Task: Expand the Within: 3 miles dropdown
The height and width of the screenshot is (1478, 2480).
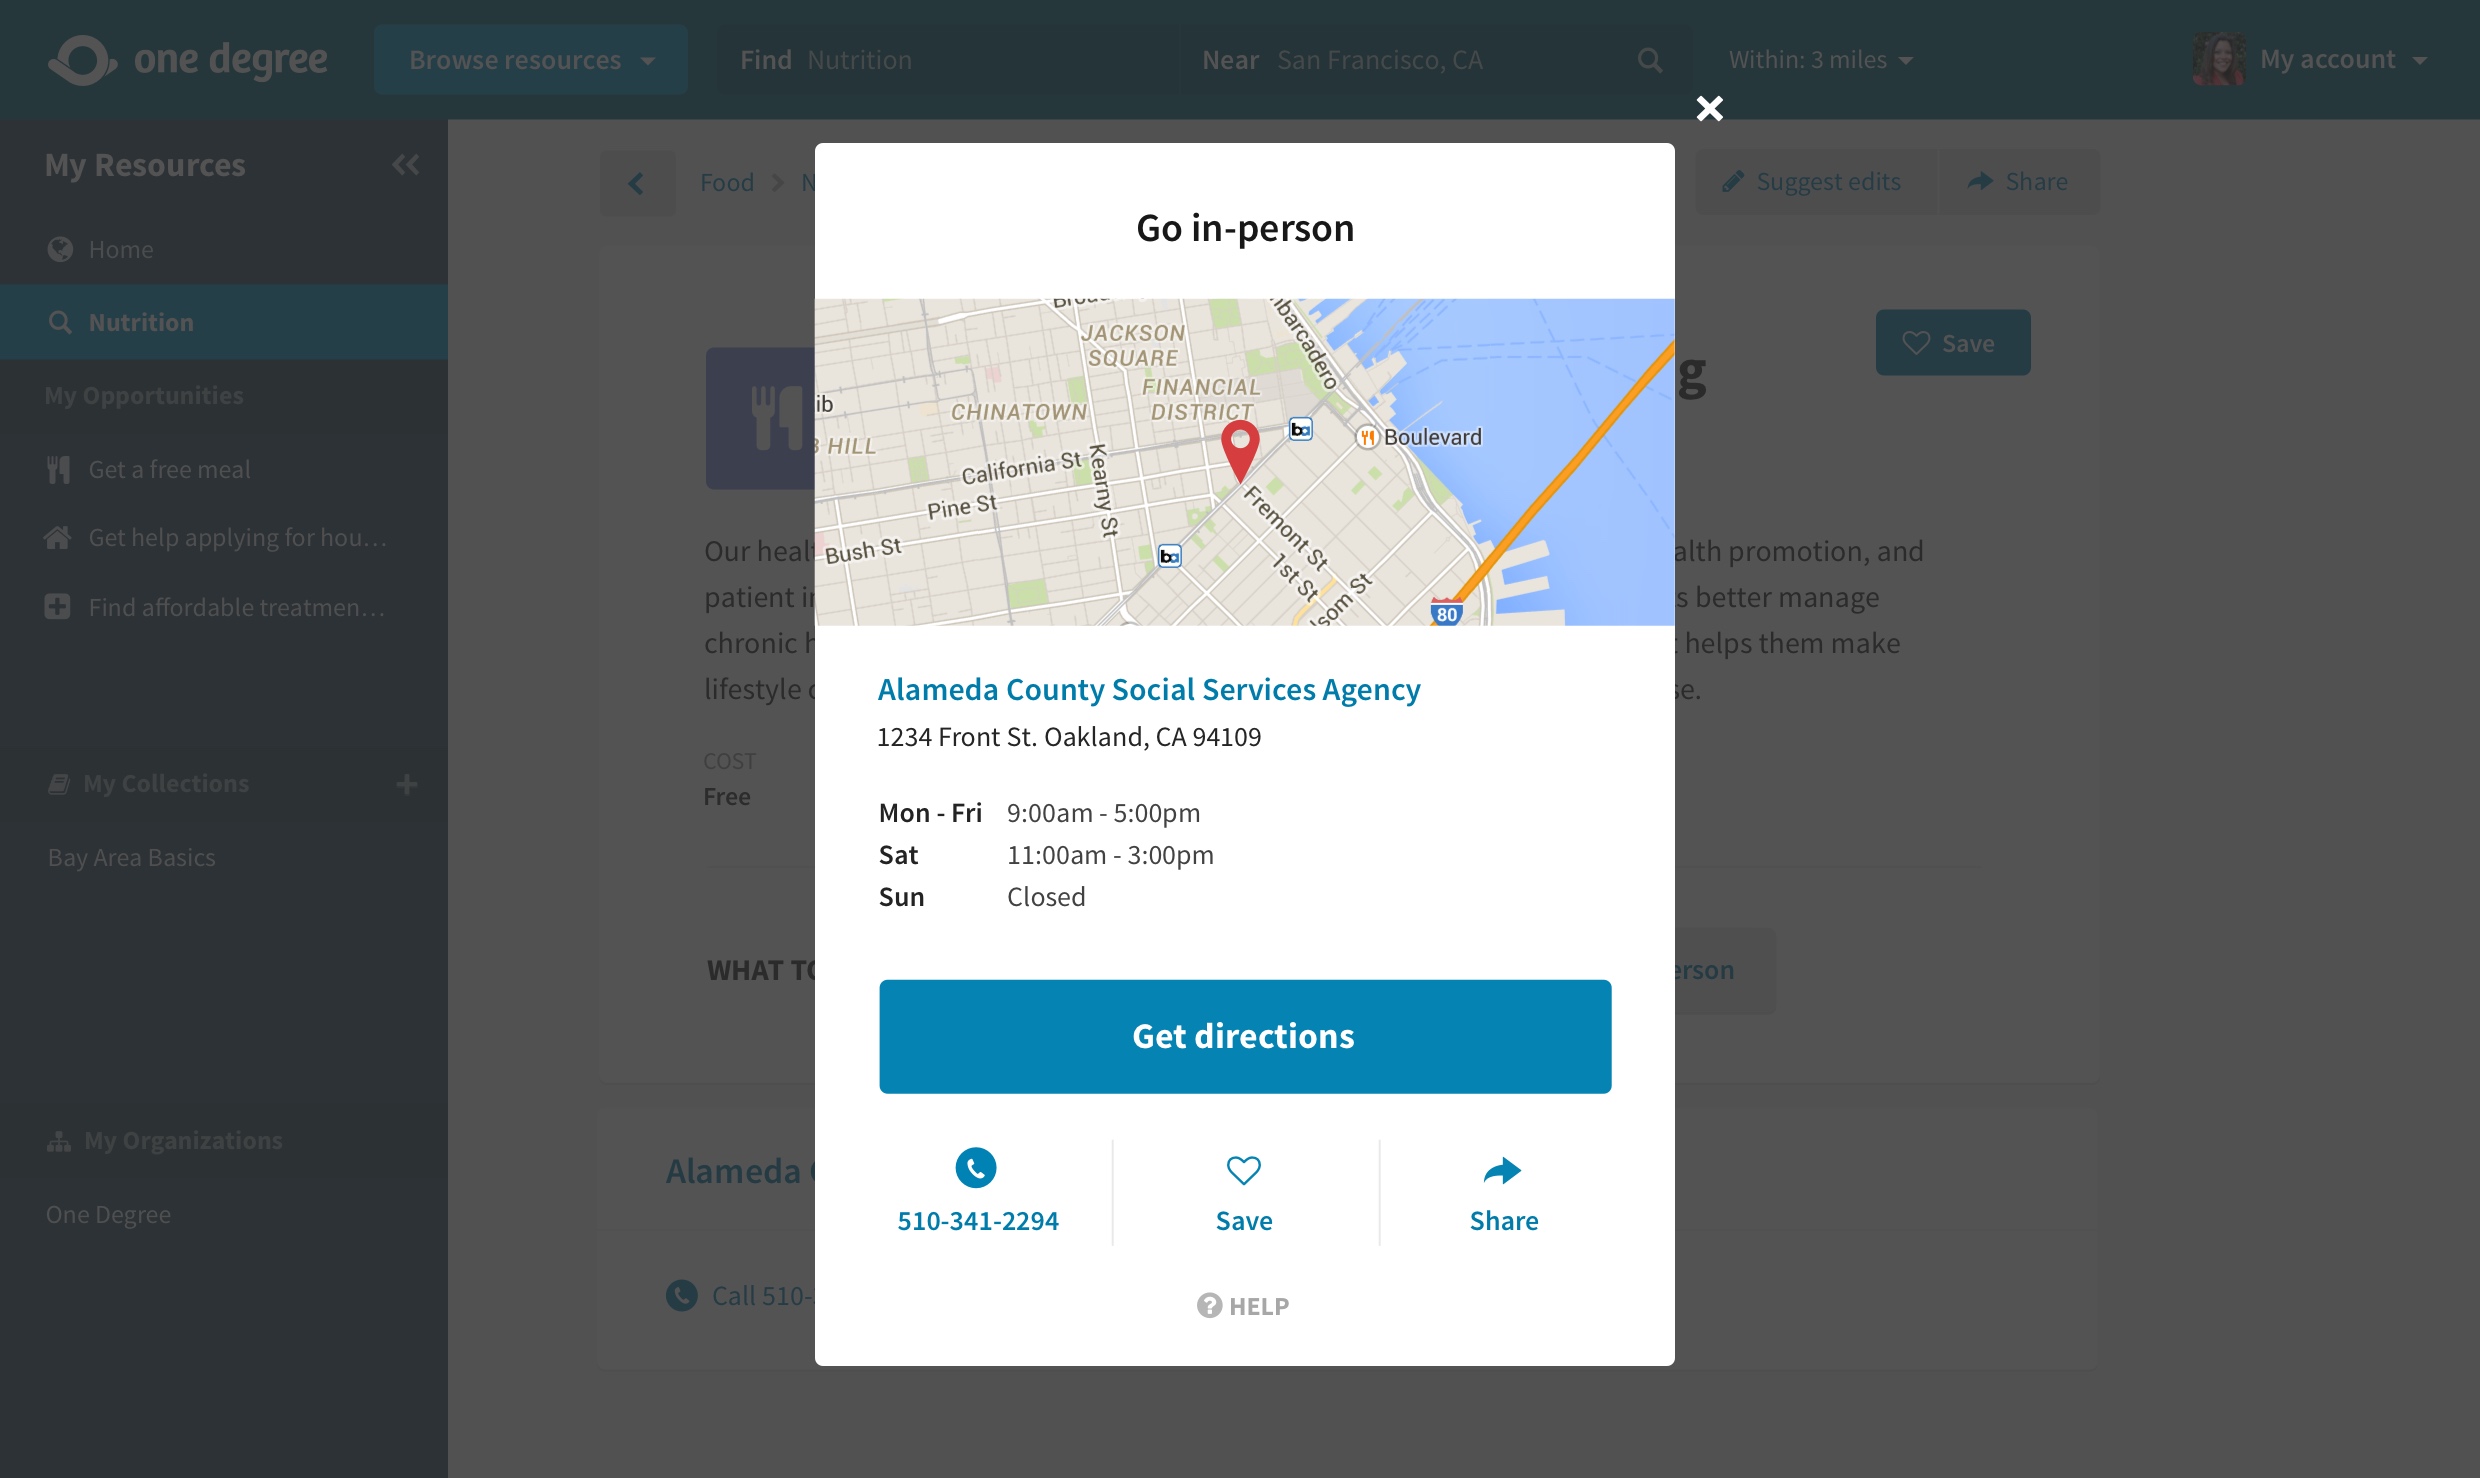Action: click(1820, 60)
